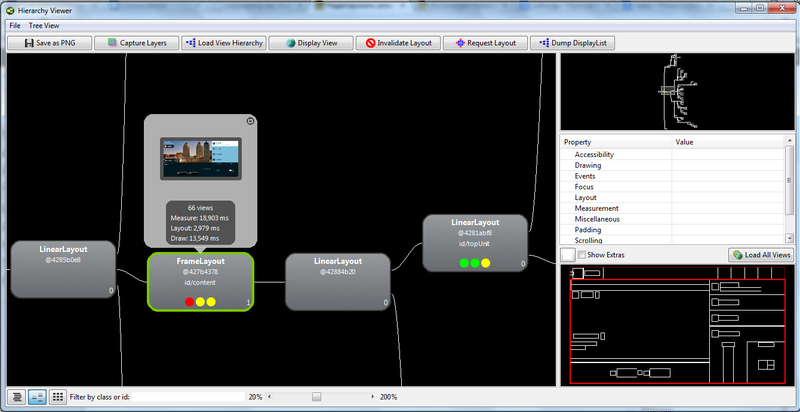Expand the Measurement property group
This screenshot has height=412, width=800.
coord(596,208)
